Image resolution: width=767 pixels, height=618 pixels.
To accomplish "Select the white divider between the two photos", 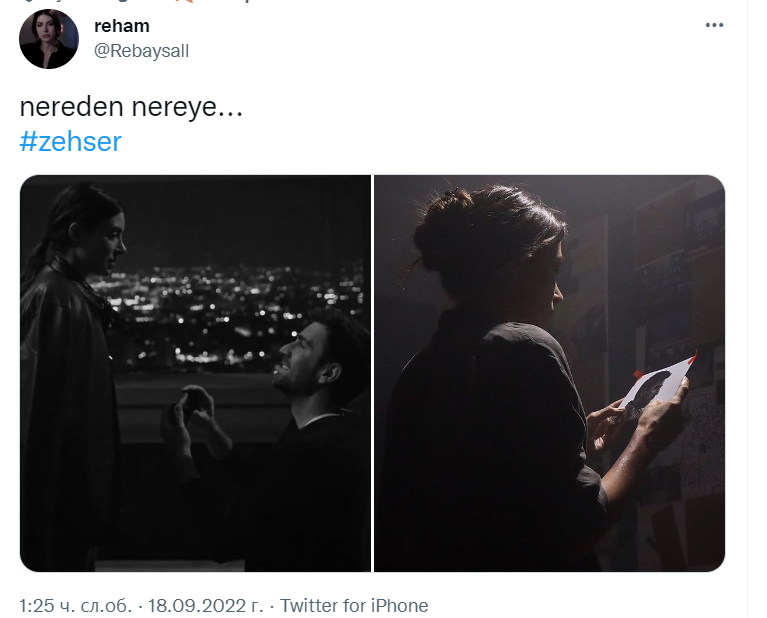I will click(x=373, y=373).
